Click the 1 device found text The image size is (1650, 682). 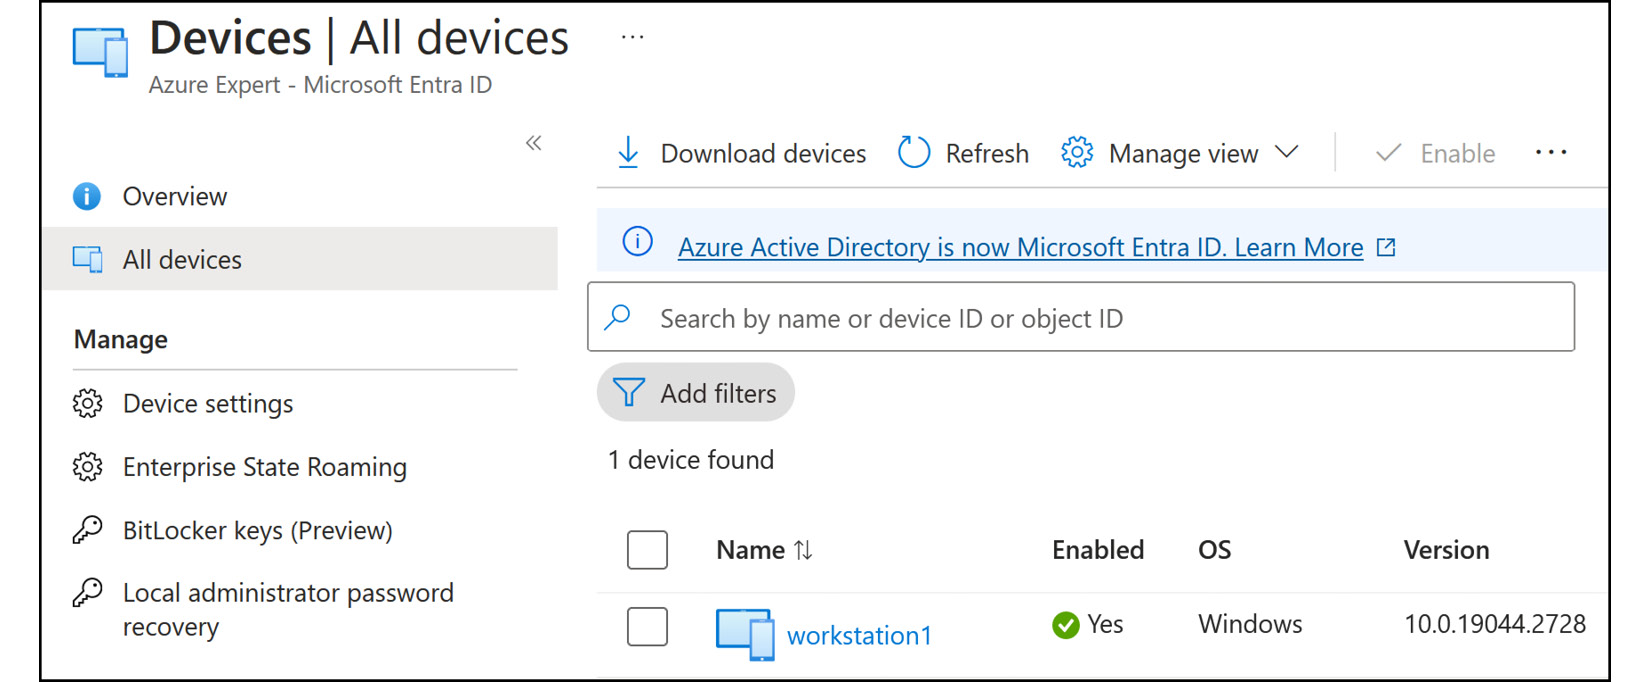point(691,460)
